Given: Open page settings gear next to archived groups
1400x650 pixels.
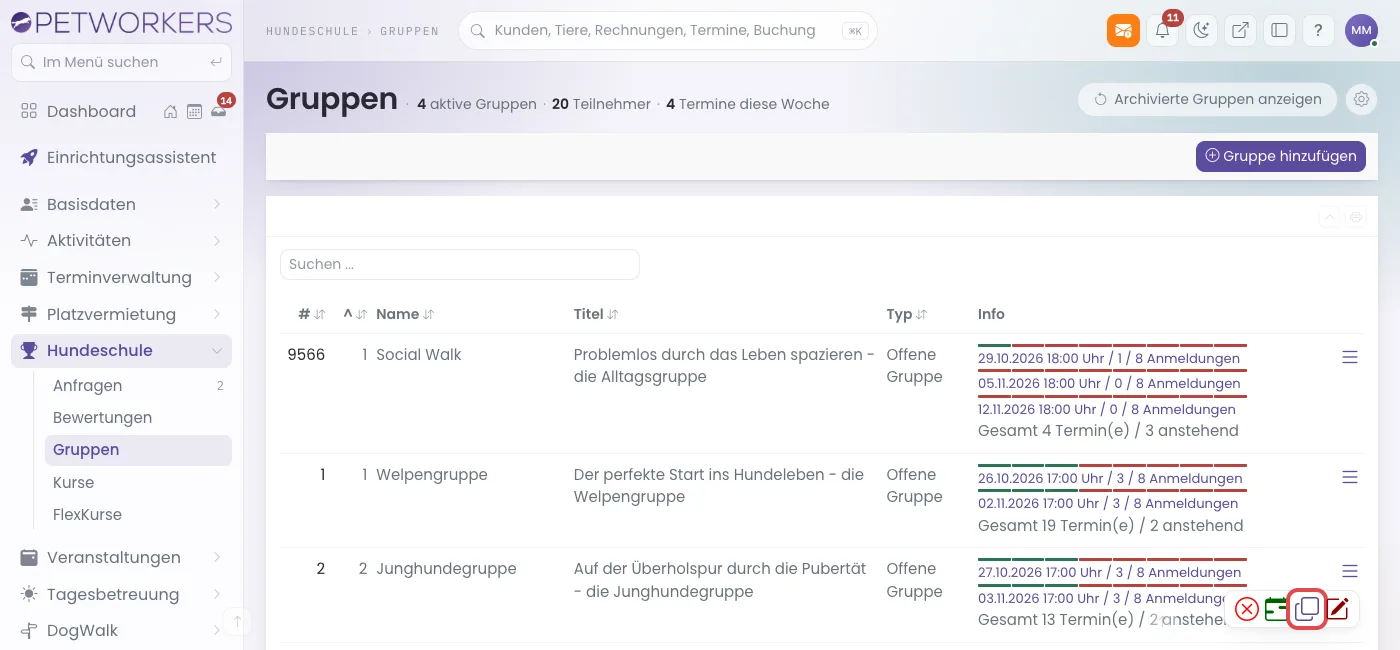Looking at the screenshot, I should [1360, 99].
